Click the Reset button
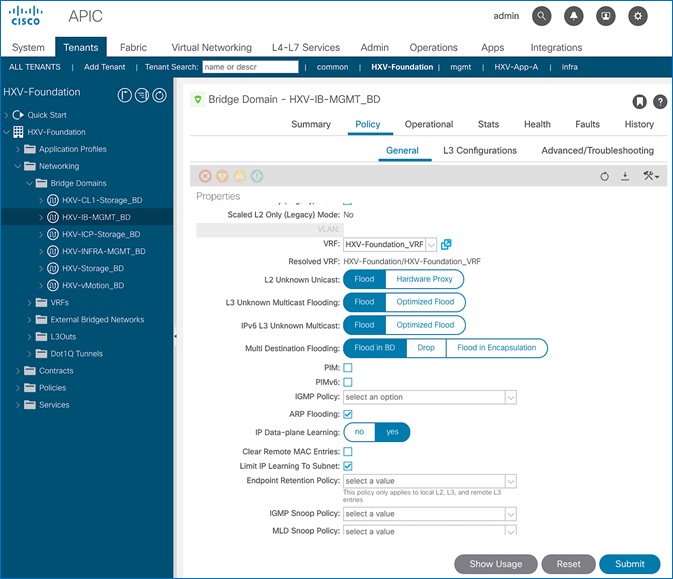This screenshot has width=673, height=579. click(568, 564)
